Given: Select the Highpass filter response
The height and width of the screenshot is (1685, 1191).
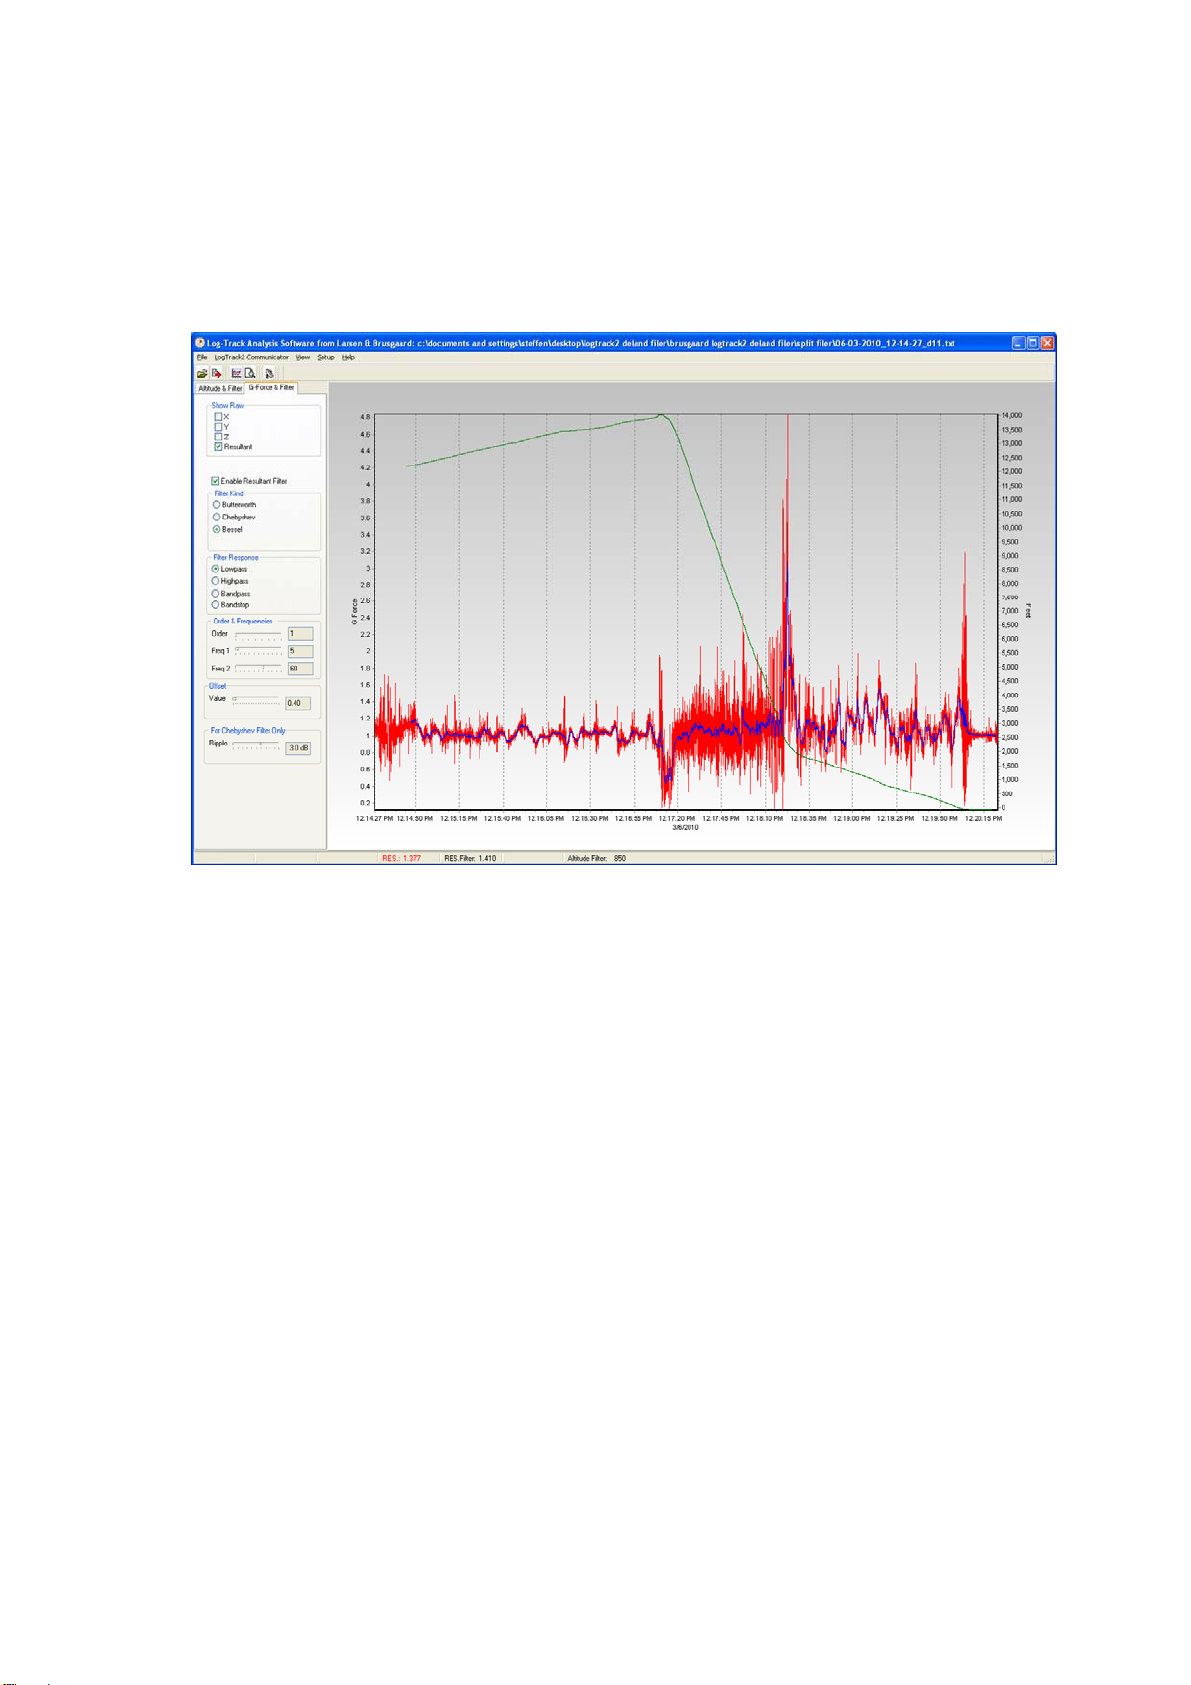Looking at the screenshot, I should (215, 581).
